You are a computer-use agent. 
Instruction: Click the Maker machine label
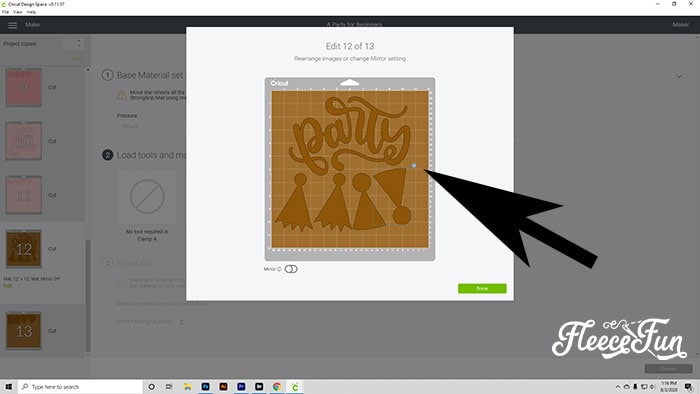point(680,25)
